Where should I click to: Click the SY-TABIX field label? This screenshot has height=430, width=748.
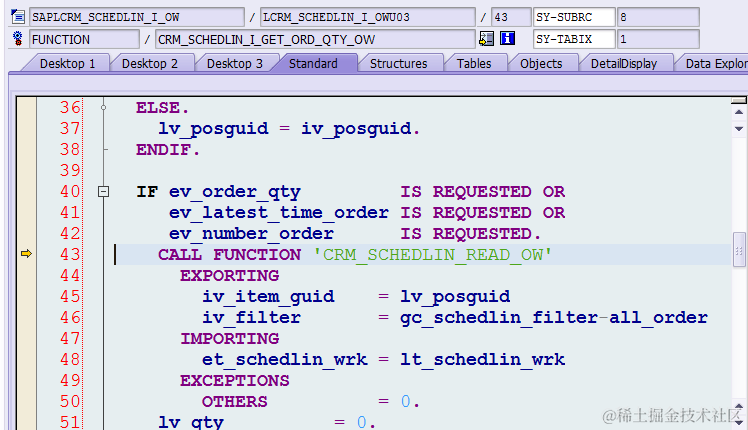(574, 39)
